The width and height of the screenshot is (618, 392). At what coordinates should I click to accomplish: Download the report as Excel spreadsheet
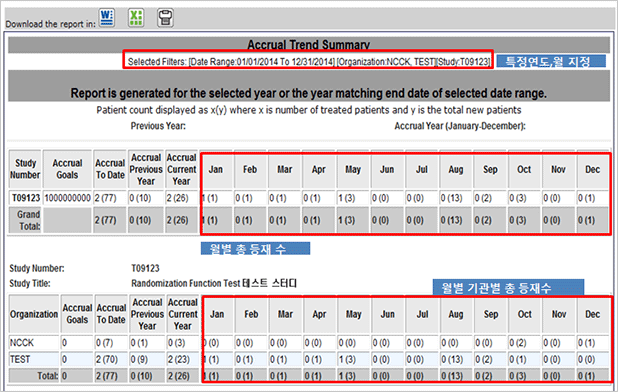pos(136,18)
